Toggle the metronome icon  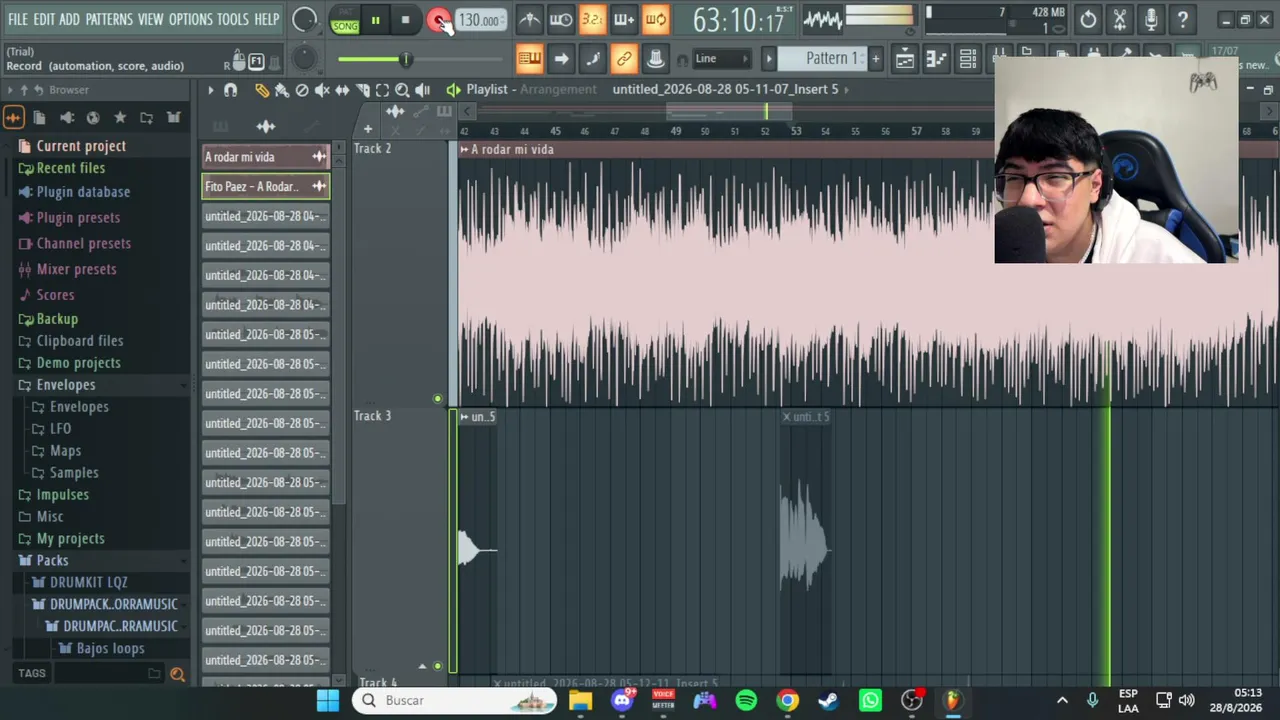click(529, 19)
